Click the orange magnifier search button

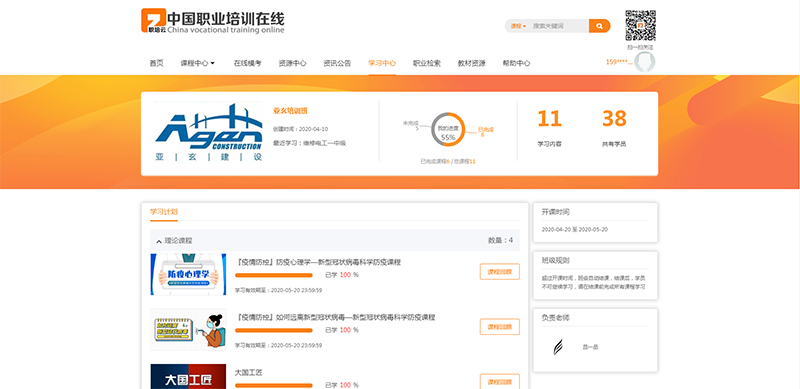coord(599,26)
